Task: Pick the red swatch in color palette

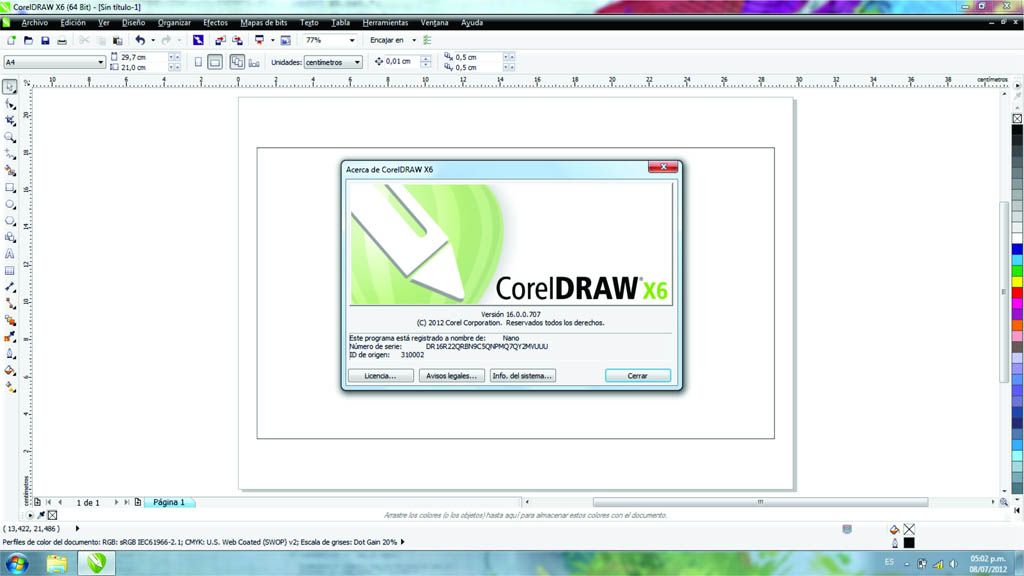Action: tap(1017, 293)
